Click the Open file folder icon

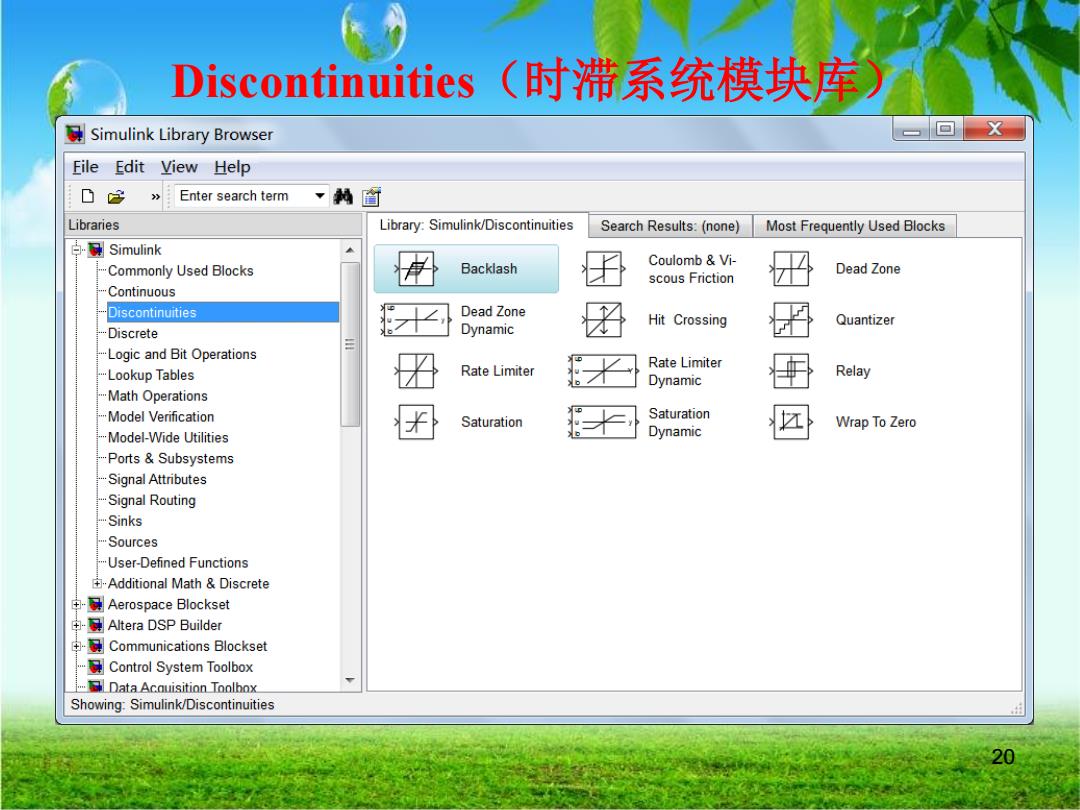116,197
